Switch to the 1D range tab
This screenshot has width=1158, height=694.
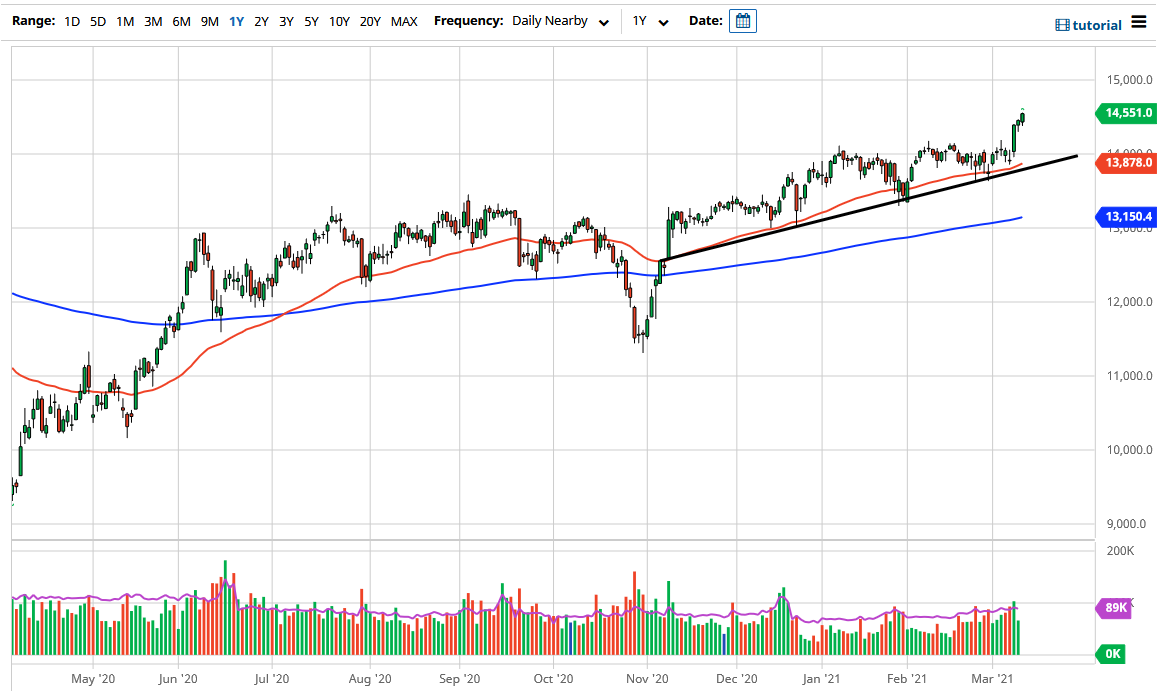click(71, 20)
